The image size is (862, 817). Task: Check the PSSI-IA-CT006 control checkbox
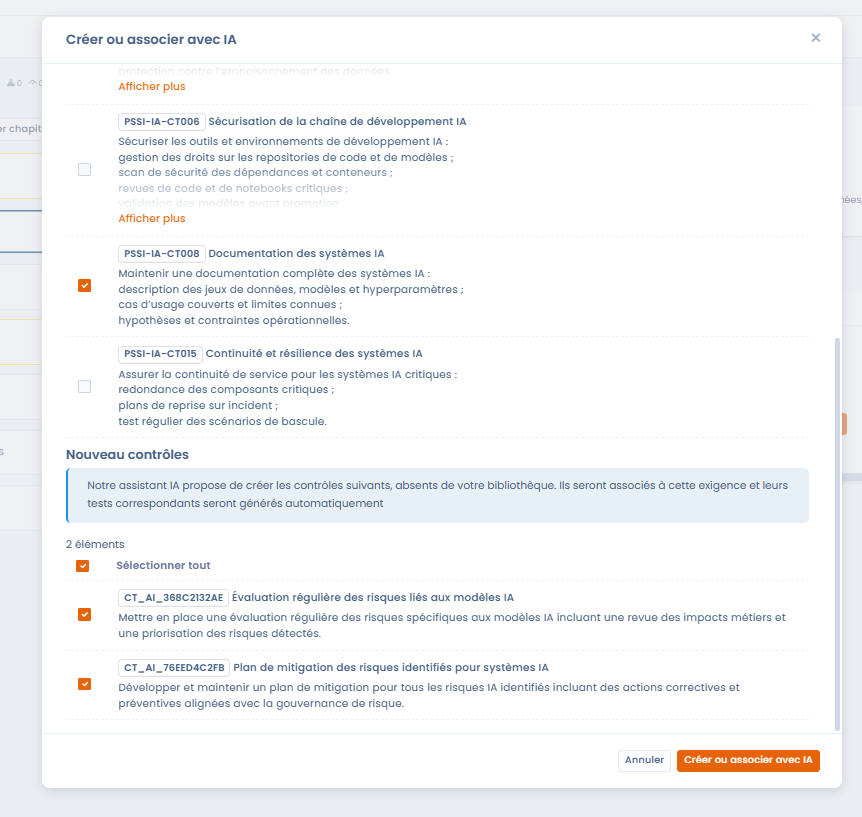[x=84, y=170]
